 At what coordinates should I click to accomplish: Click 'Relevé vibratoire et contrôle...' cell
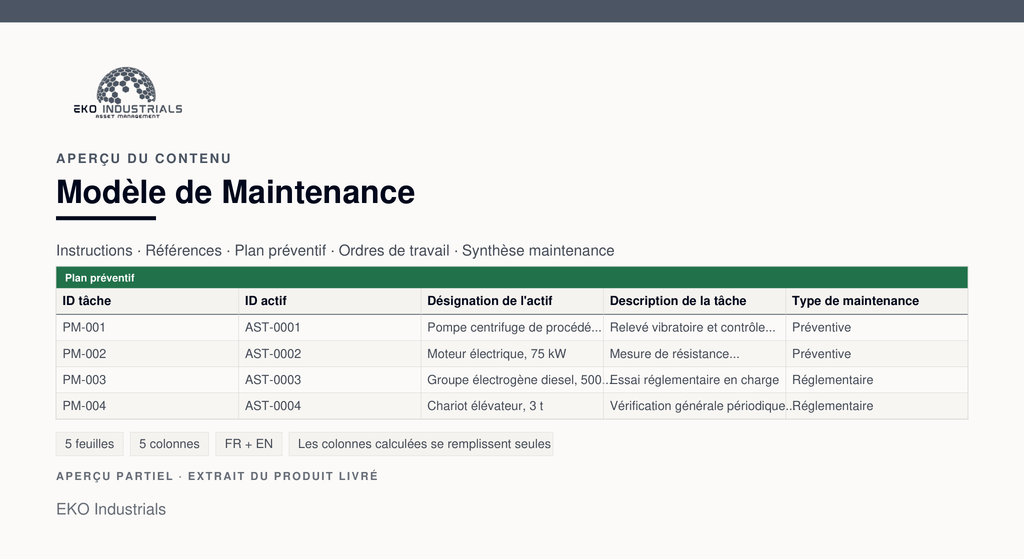tap(693, 328)
